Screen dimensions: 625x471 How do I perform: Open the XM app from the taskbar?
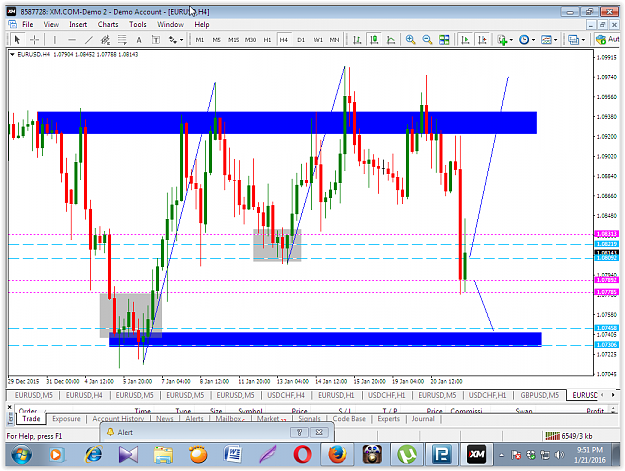[476, 454]
